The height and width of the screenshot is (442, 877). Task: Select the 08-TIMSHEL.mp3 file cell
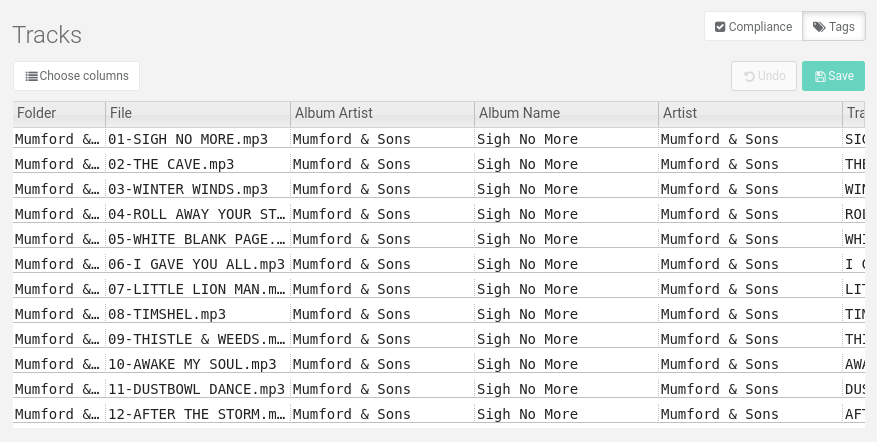pos(198,314)
